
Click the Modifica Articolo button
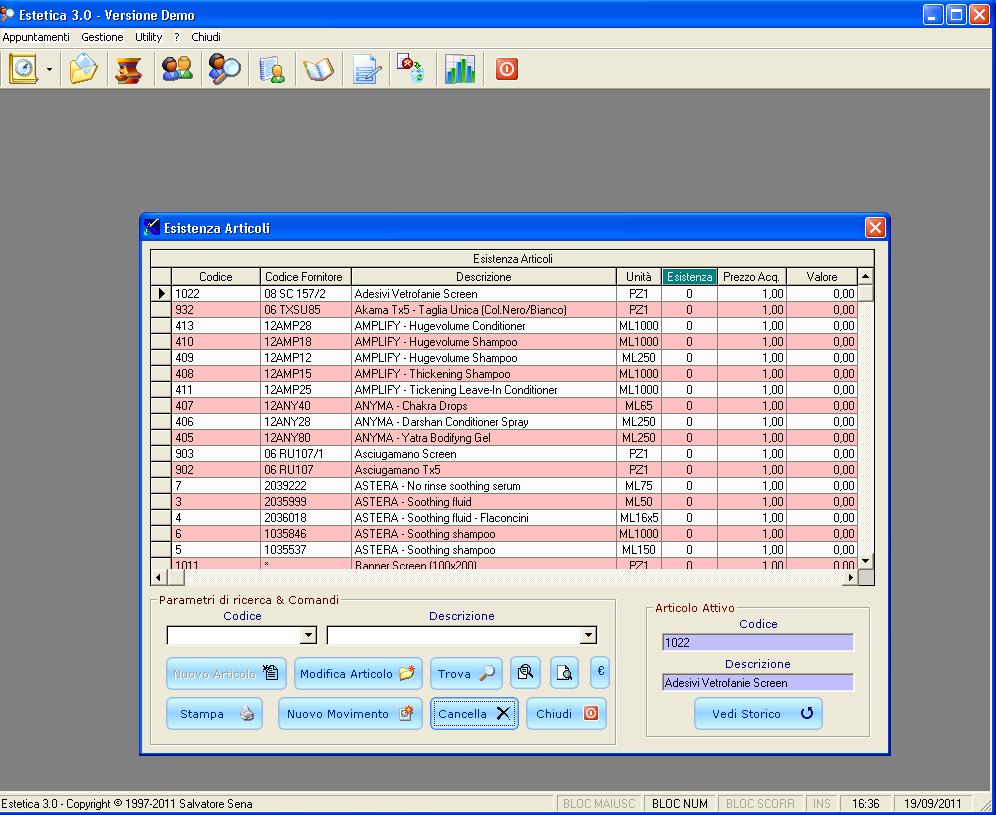[358, 673]
